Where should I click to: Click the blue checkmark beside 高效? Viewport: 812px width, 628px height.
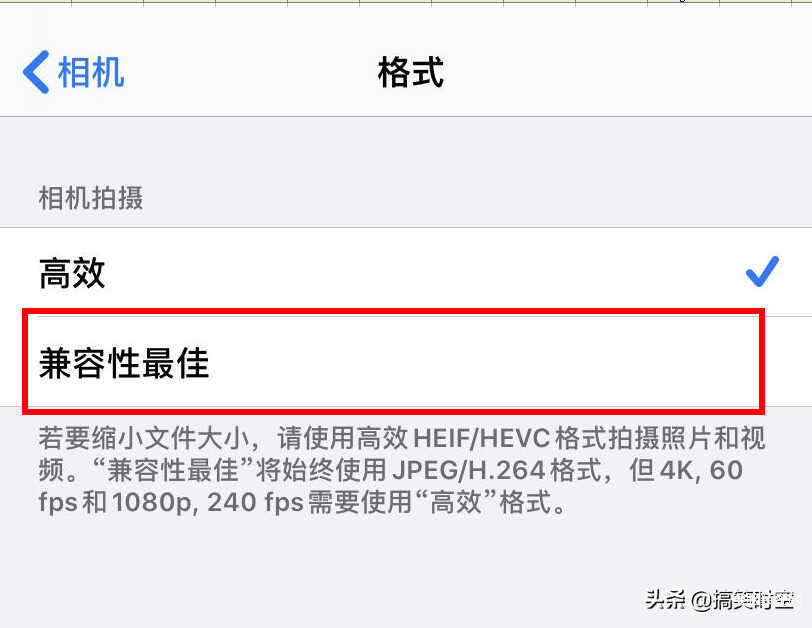[x=762, y=271]
